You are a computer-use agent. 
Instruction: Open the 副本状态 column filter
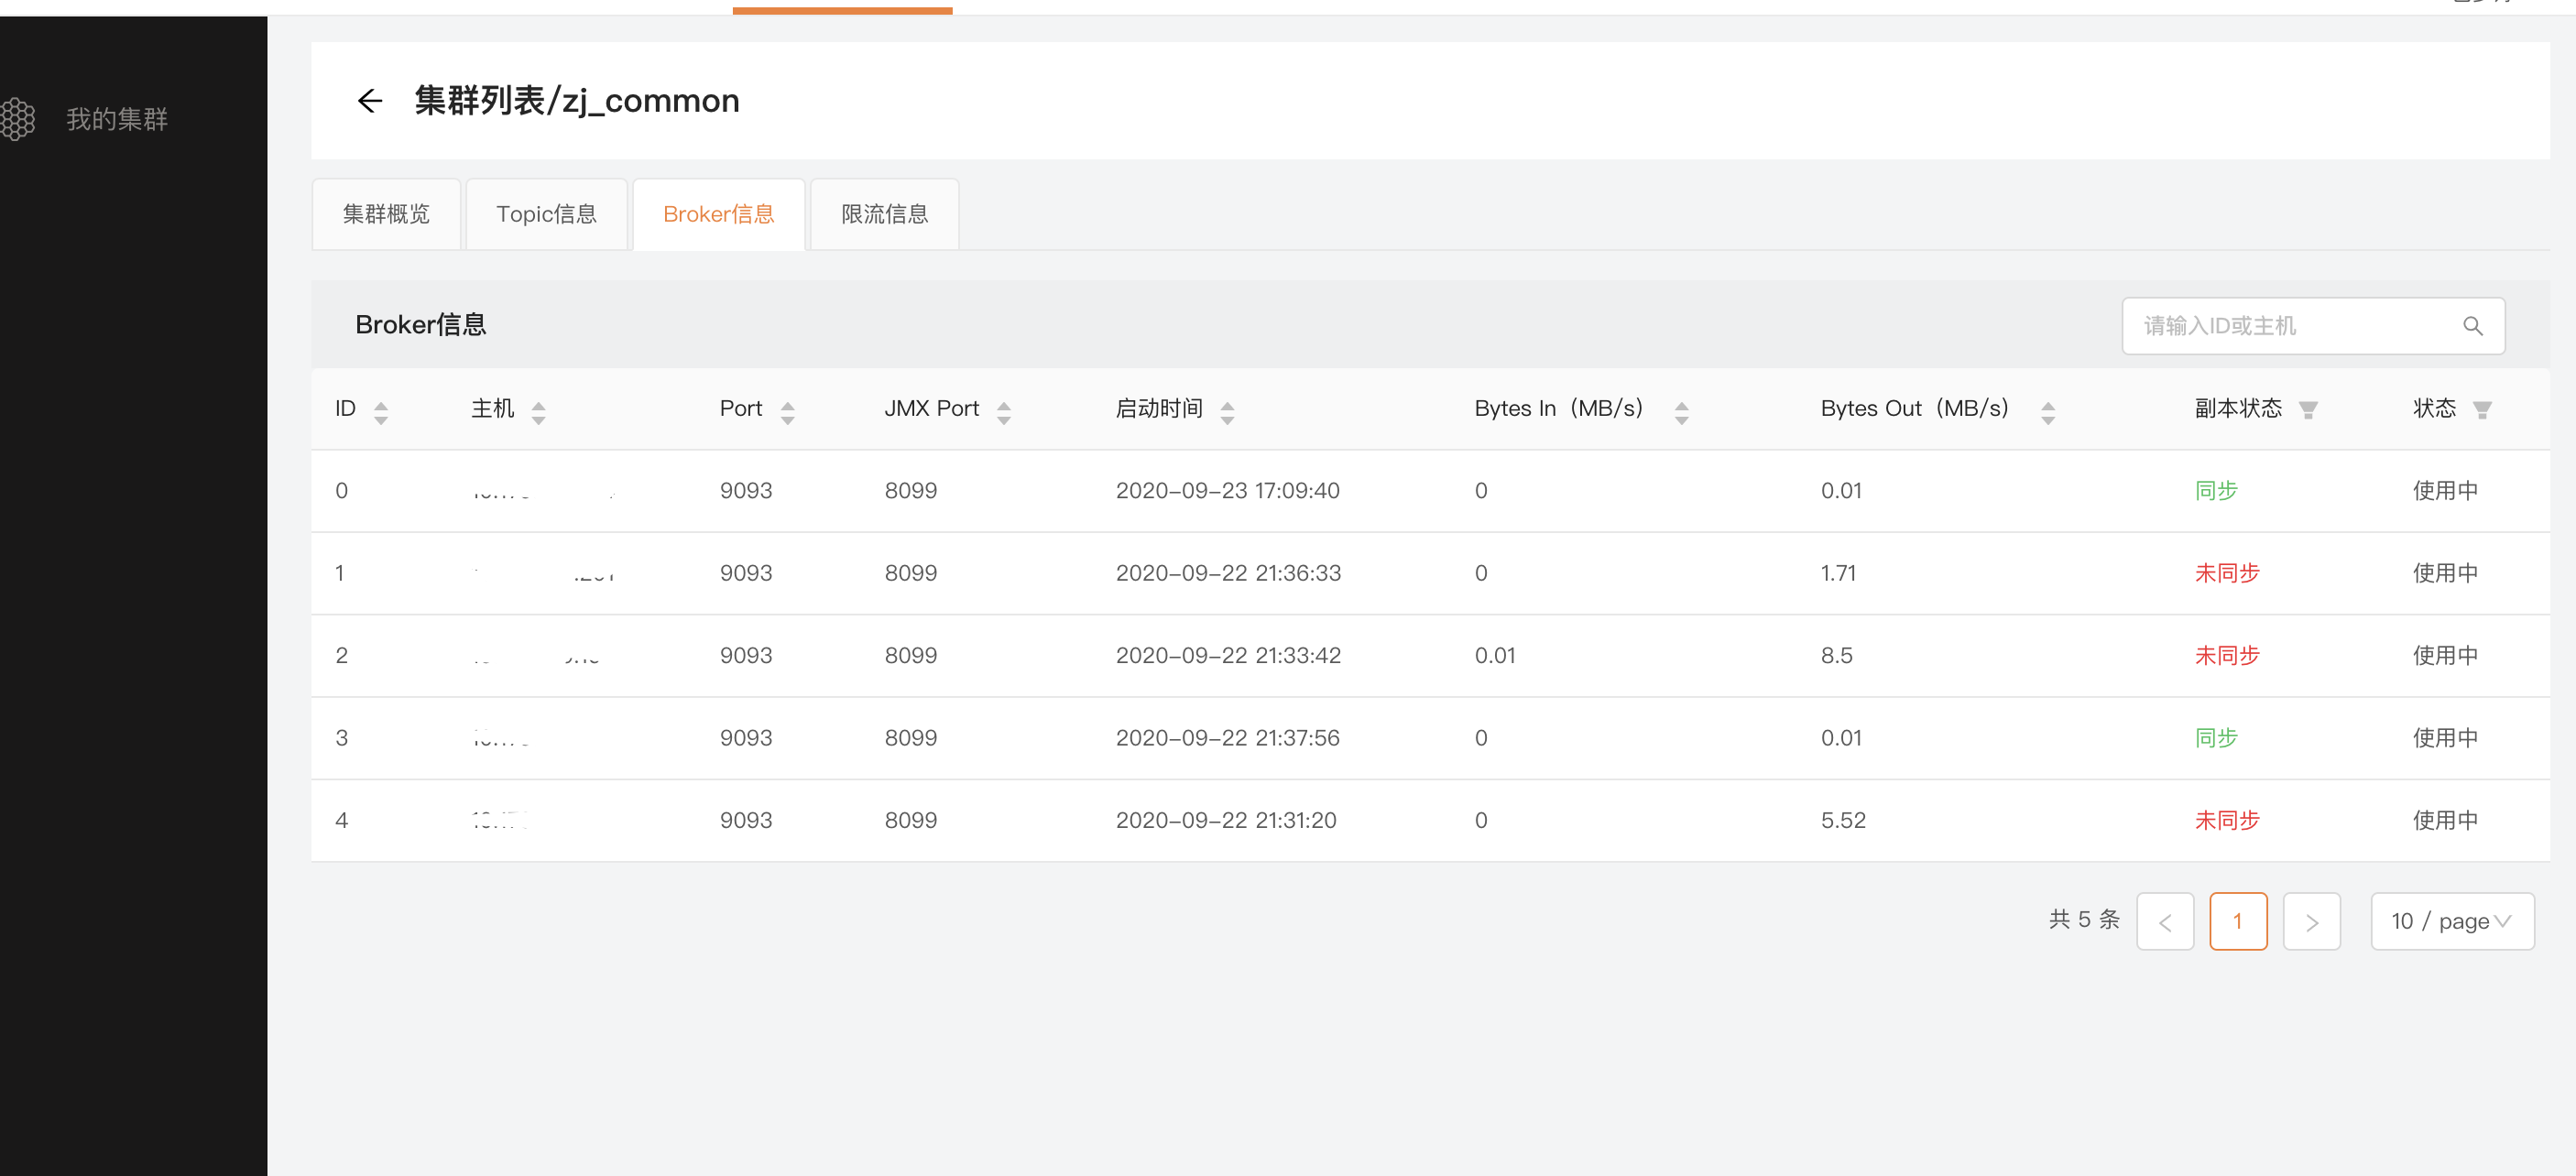tap(2308, 410)
